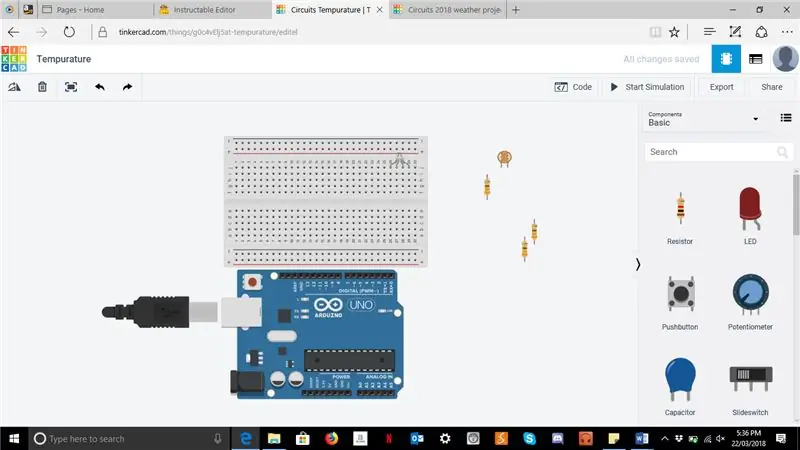The height and width of the screenshot is (450, 800).
Task: Open reading view icon
Action: coord(655,32)
